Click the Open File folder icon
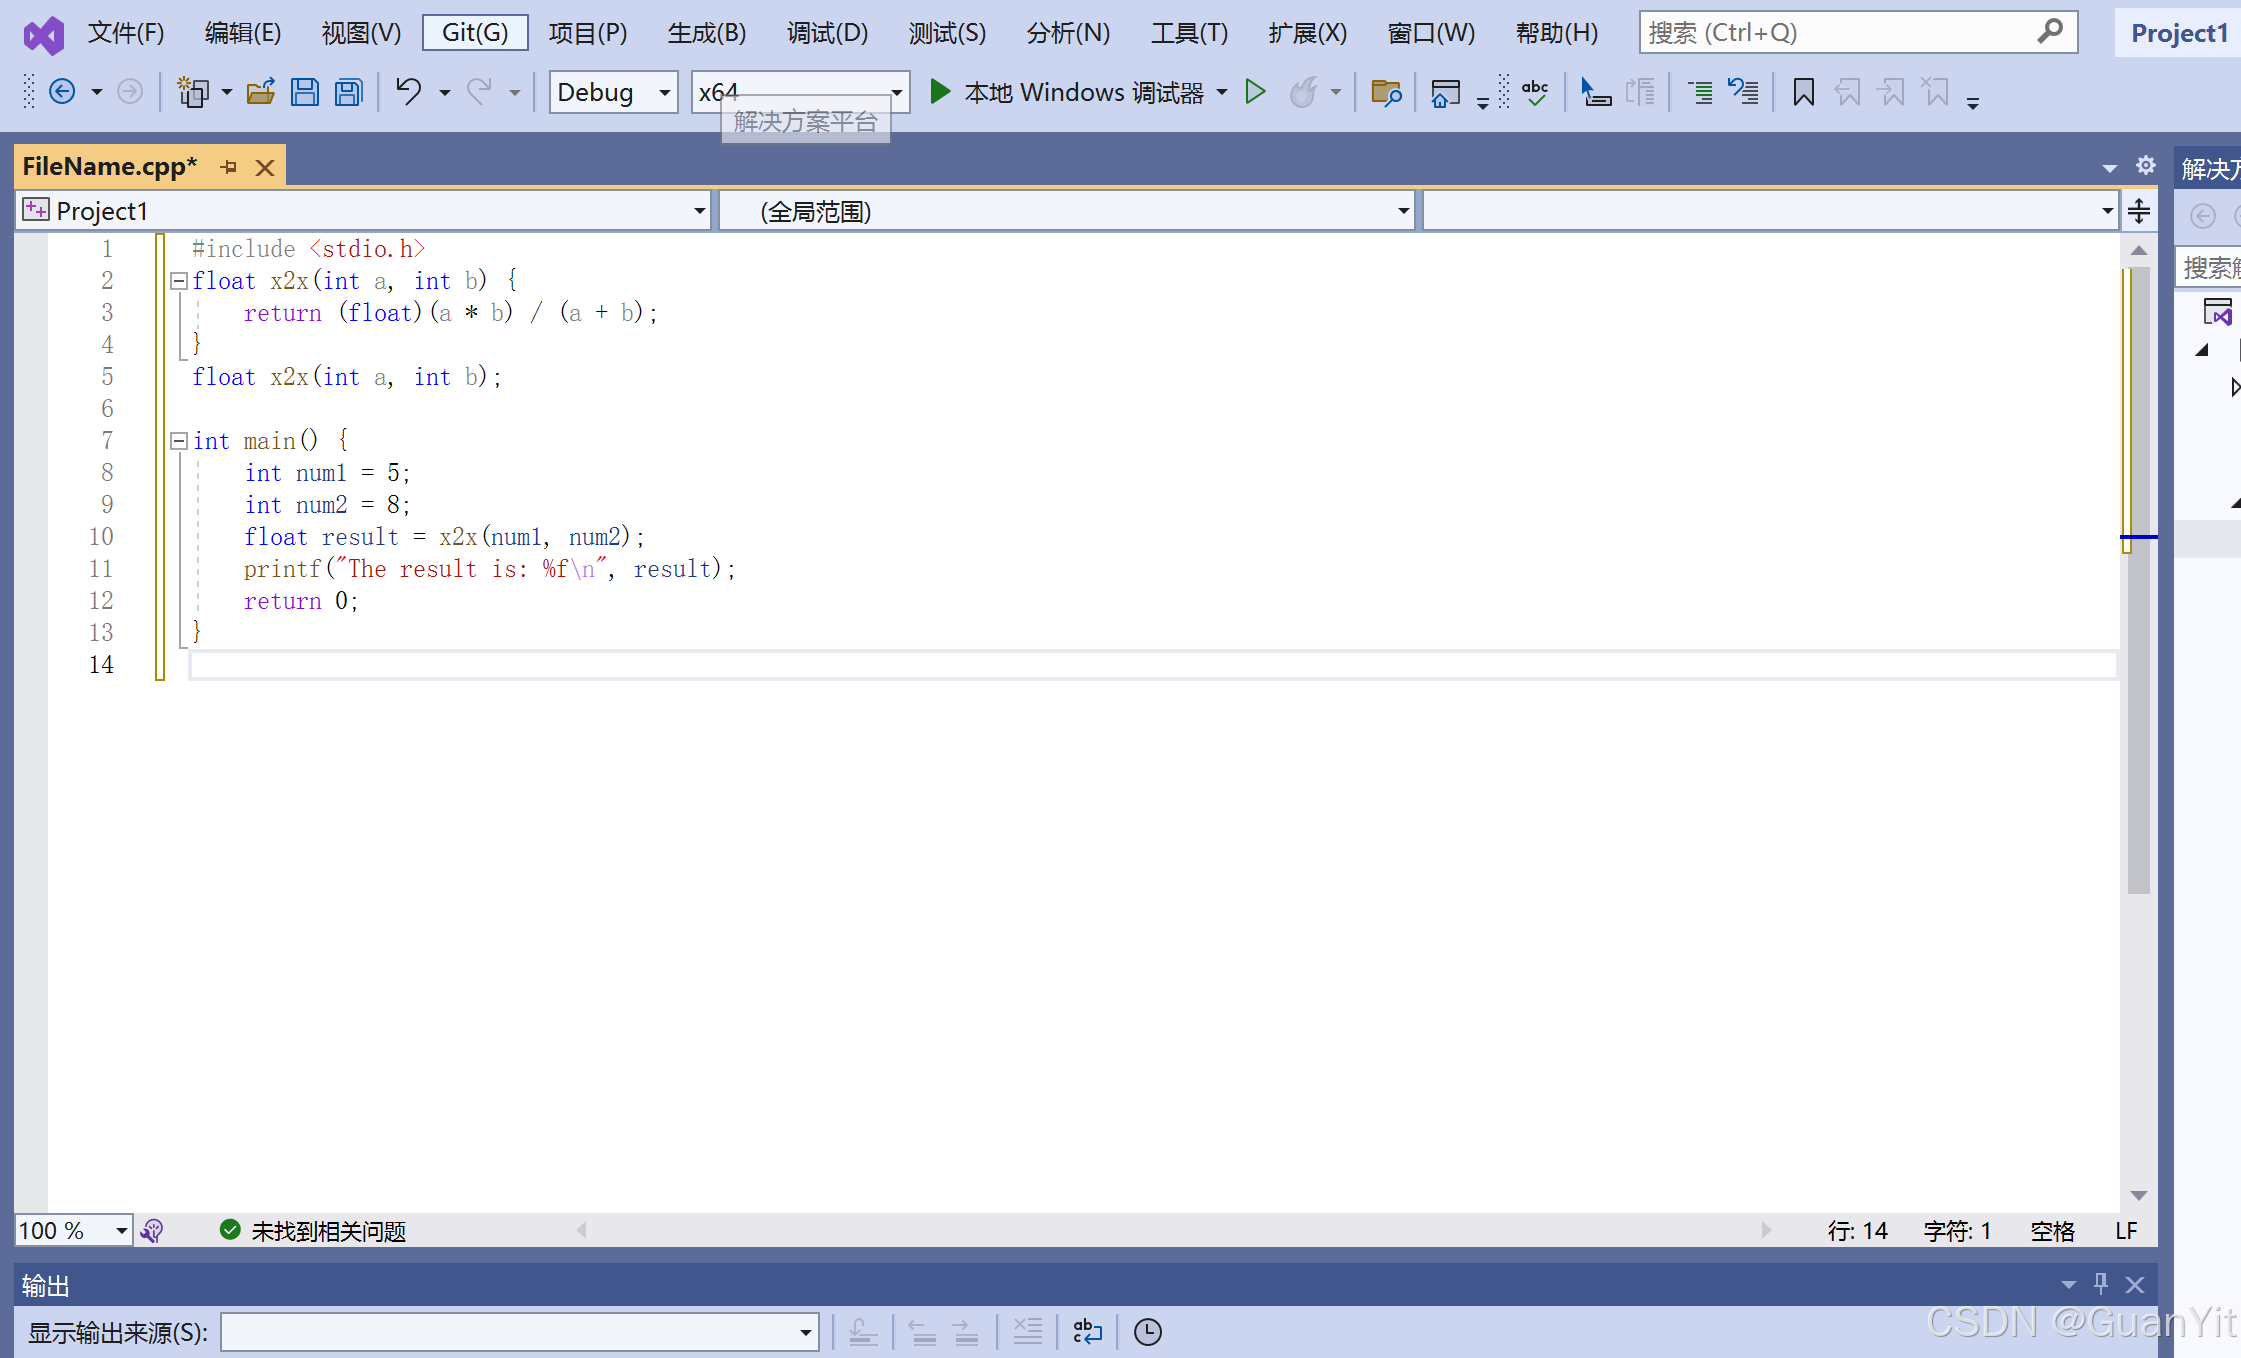The image size is (2241, 1358). (x=261, y=93)
